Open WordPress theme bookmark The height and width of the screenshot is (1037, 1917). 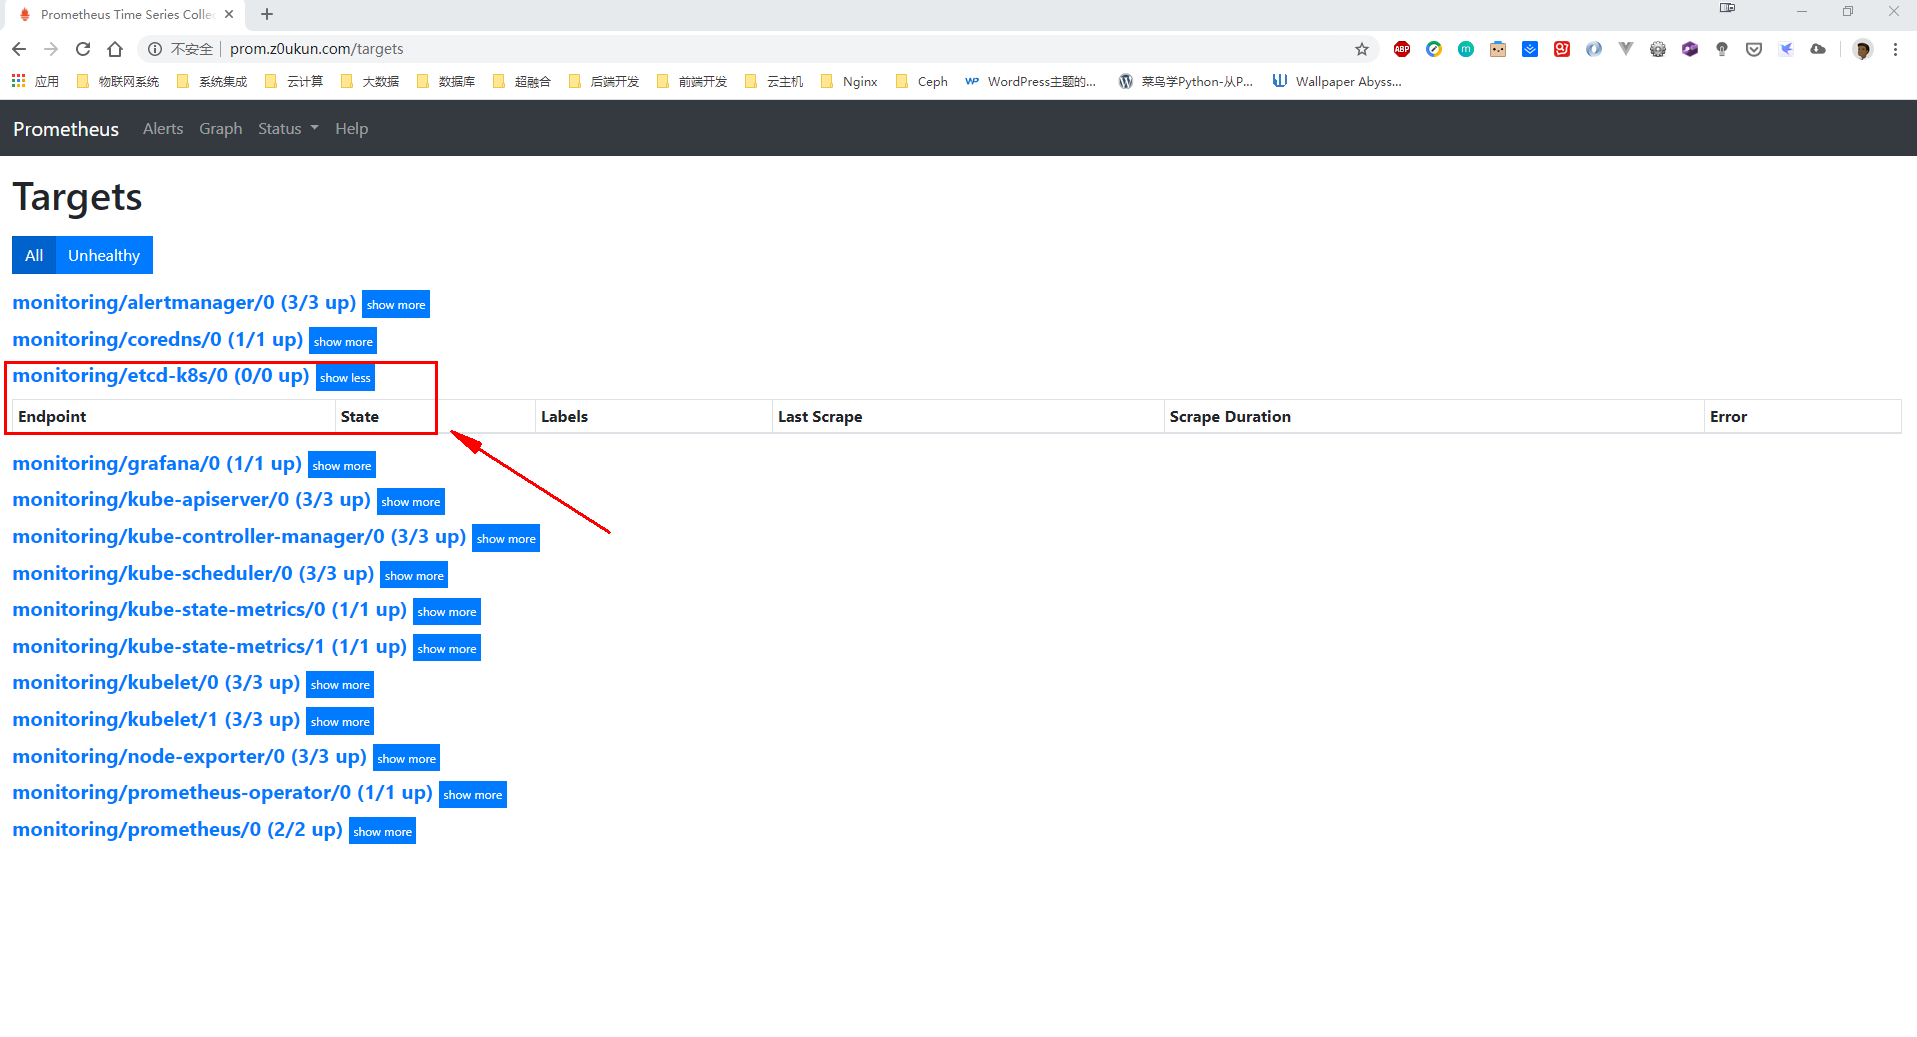(1030, 81)
